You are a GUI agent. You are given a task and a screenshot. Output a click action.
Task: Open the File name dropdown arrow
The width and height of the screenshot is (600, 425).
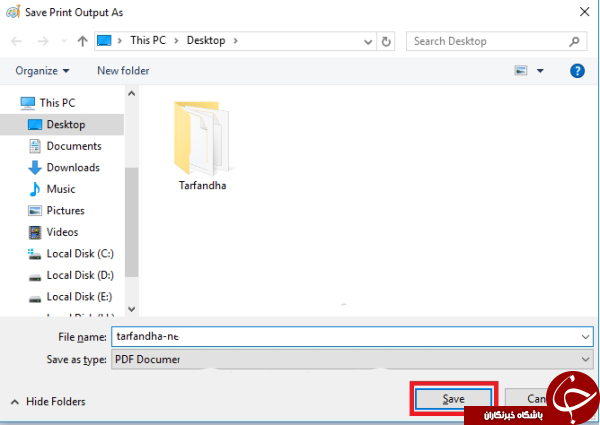click(x=585, y=337)
